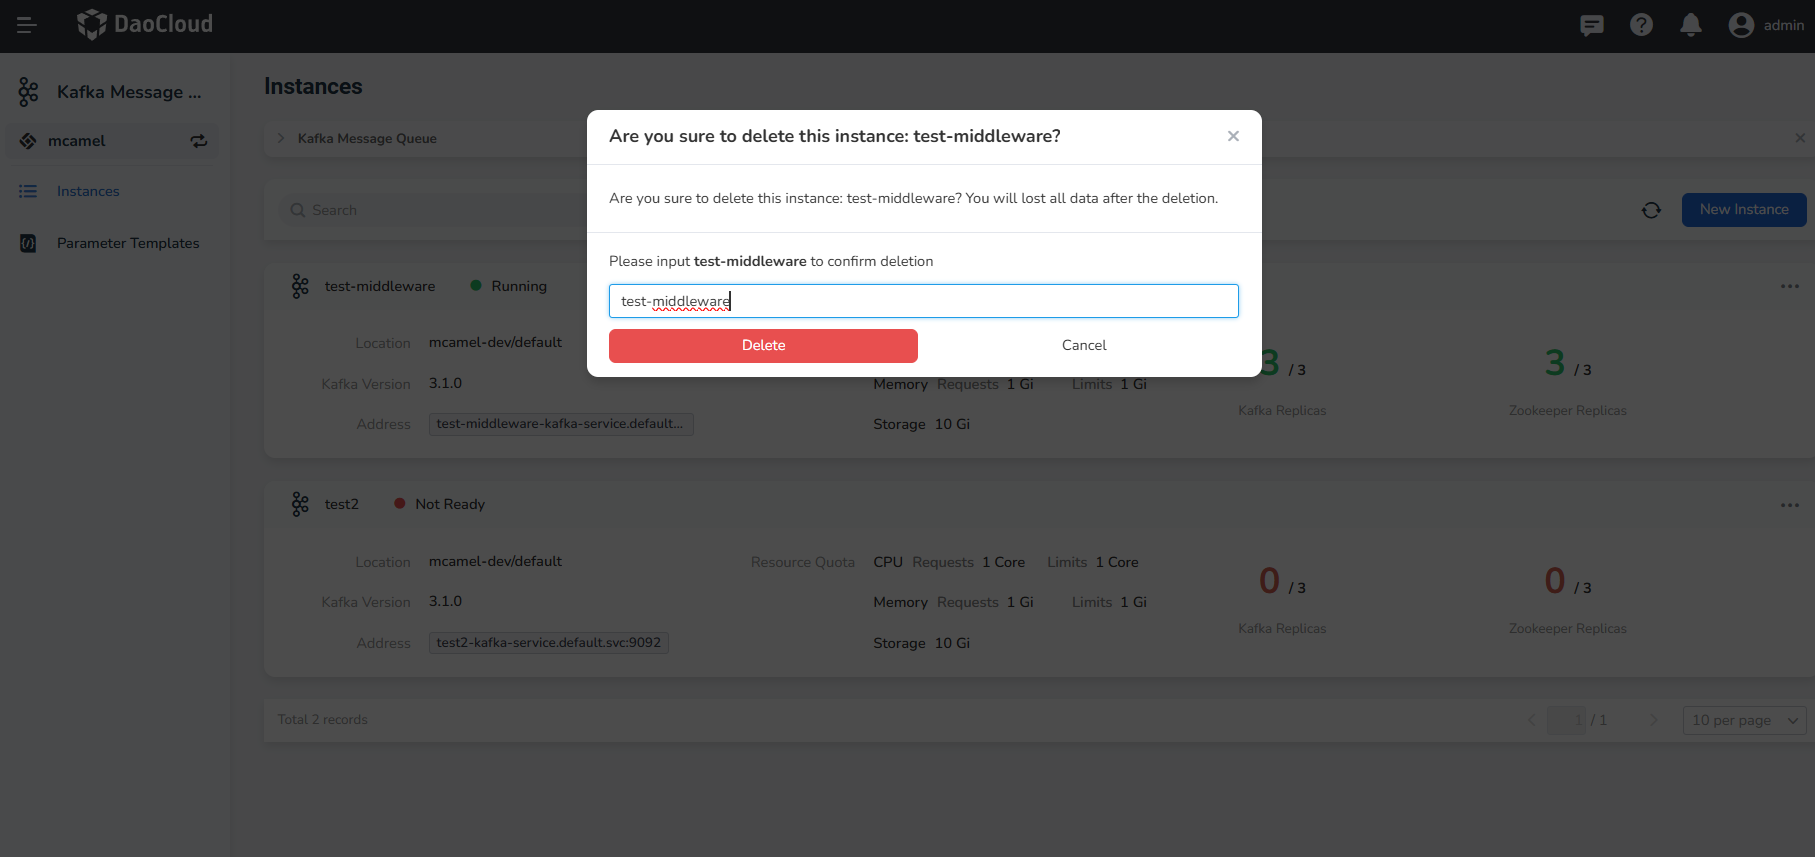This screenshot has height=857, width=1815.
Task: Go to next page arrow
Action: coord(1653,720)
